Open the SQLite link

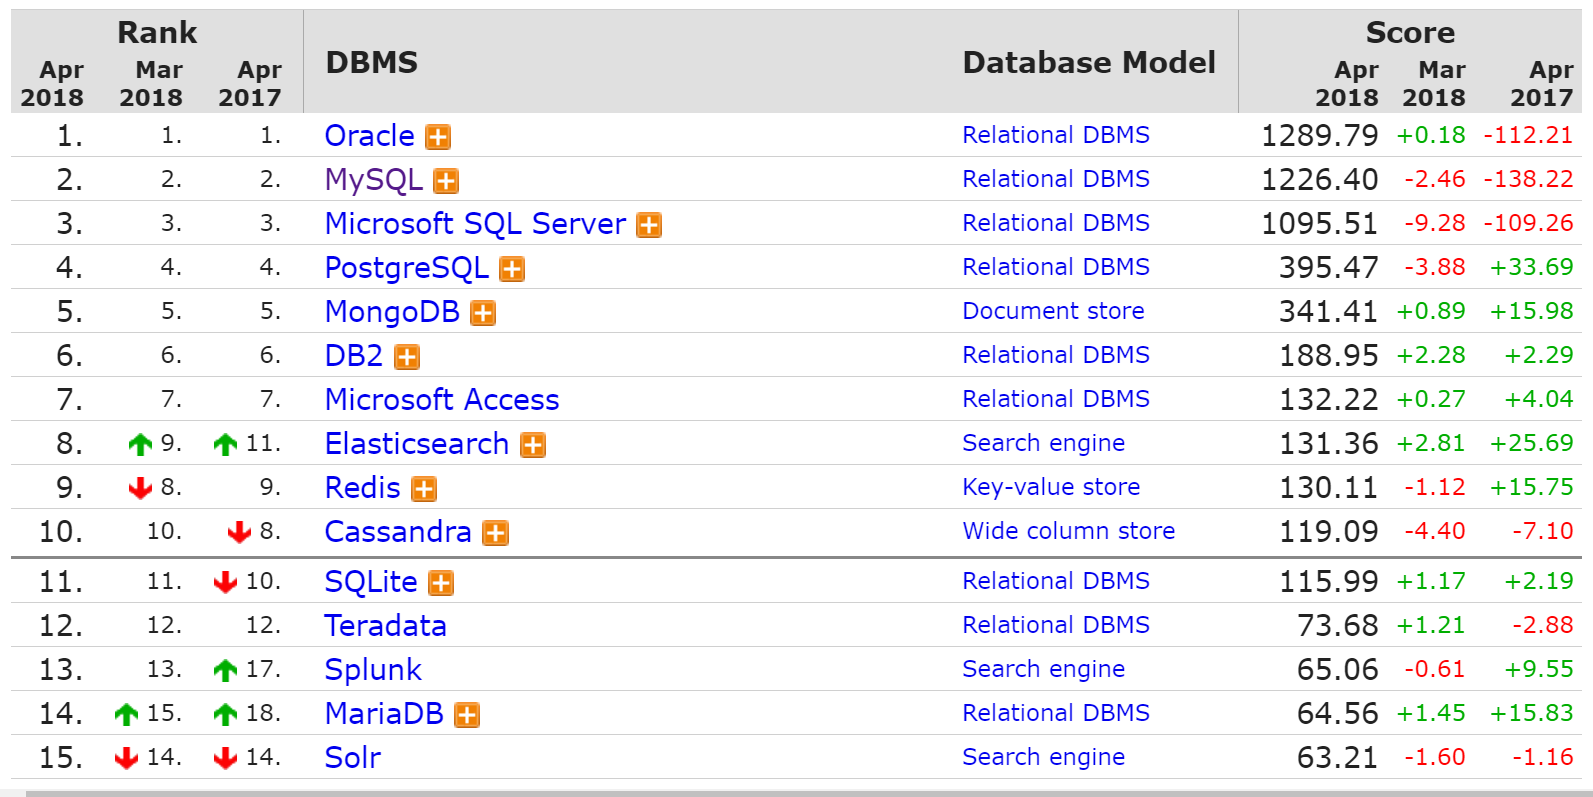coord(371,582)
